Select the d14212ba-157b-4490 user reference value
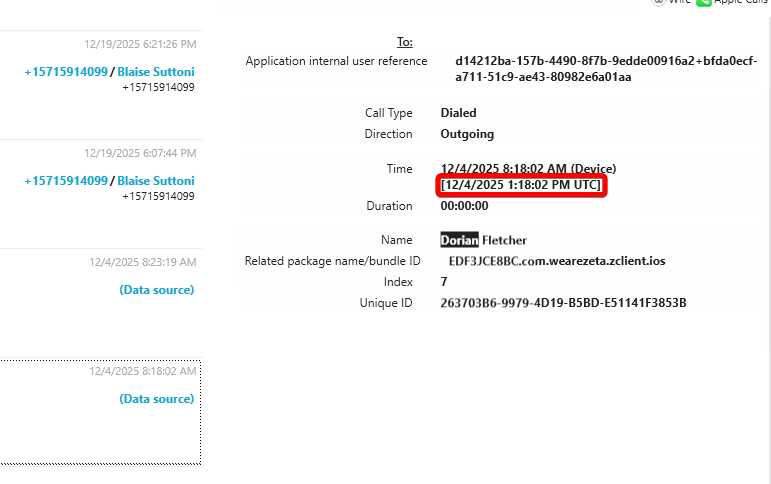This screenshot has height=484, width=771. [x=606, y=69]
